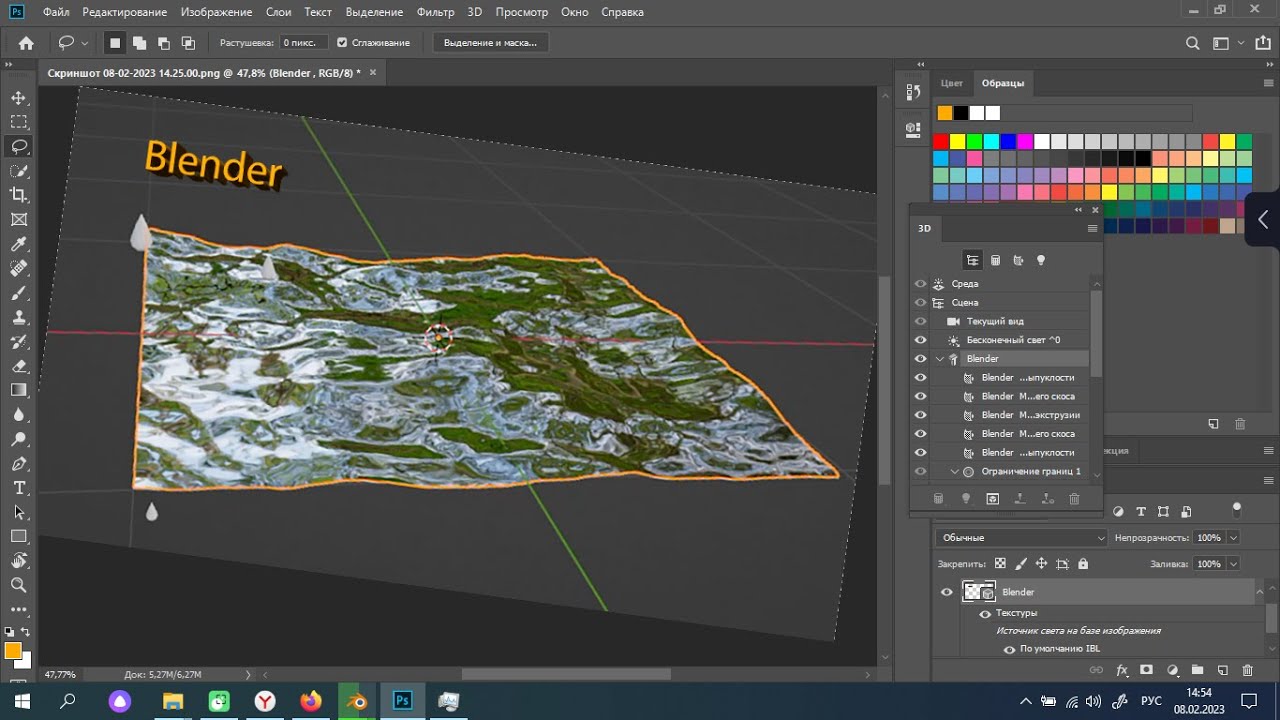Viewport: 1280px width, 720px height.
Task: Lock all with the padlock icon
Action: [x=1083, y=564]
